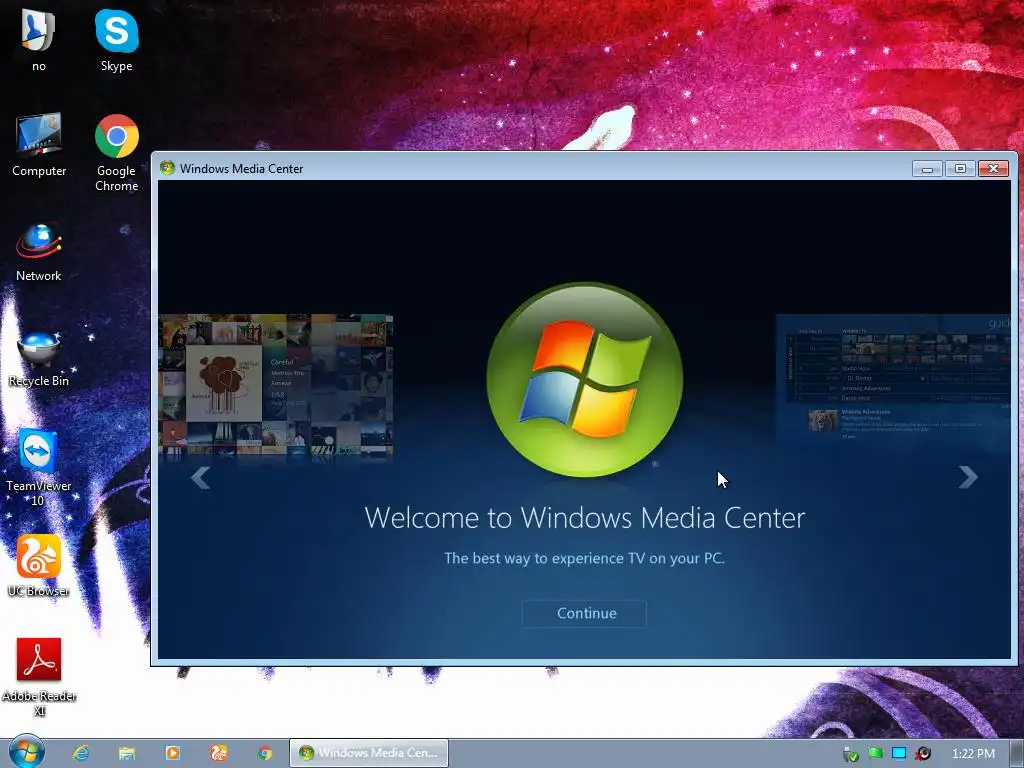This screenshot has width=1024, height=768.
Task: Select the Google Chrome desktop shortcut
Action: pyautogui.click(x=116, y=153)
